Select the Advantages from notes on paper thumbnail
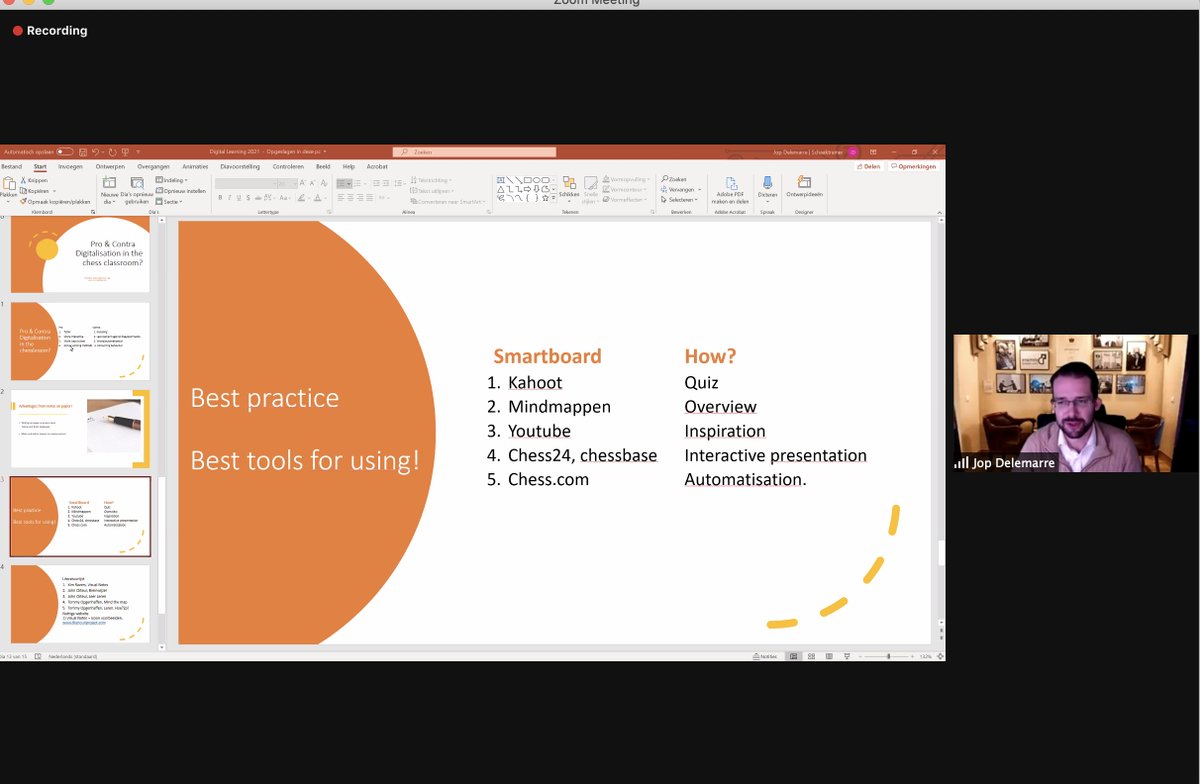The height and width of the screenshot is (784, 1200). [80, 429]
